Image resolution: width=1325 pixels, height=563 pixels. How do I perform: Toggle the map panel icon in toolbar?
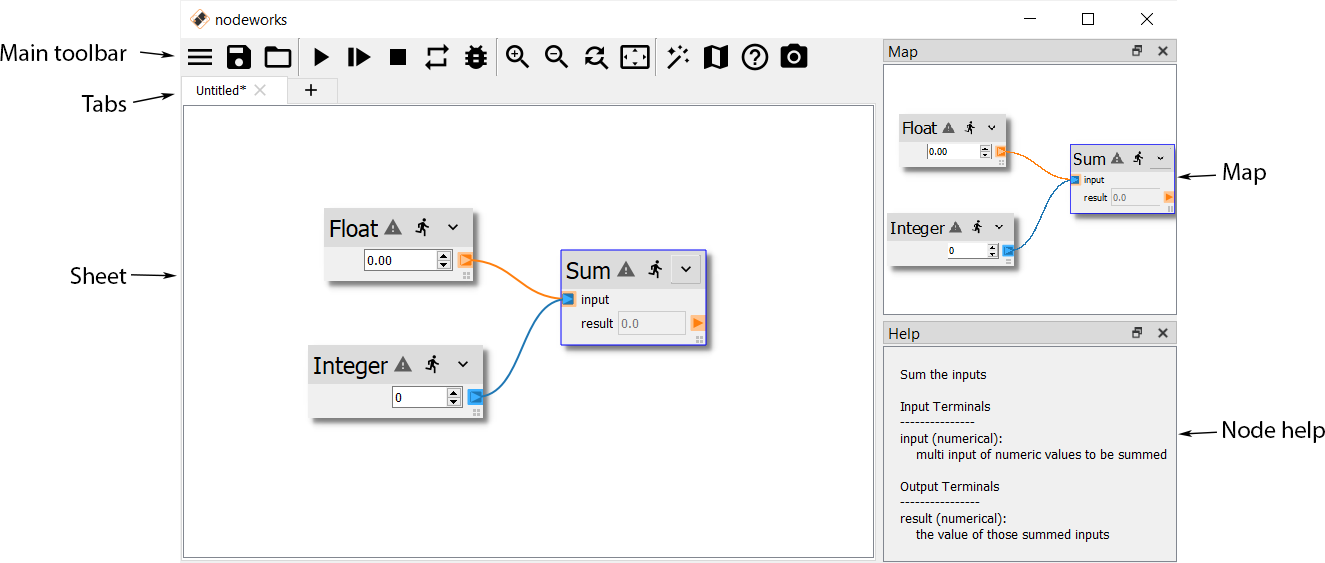(716, 57)
